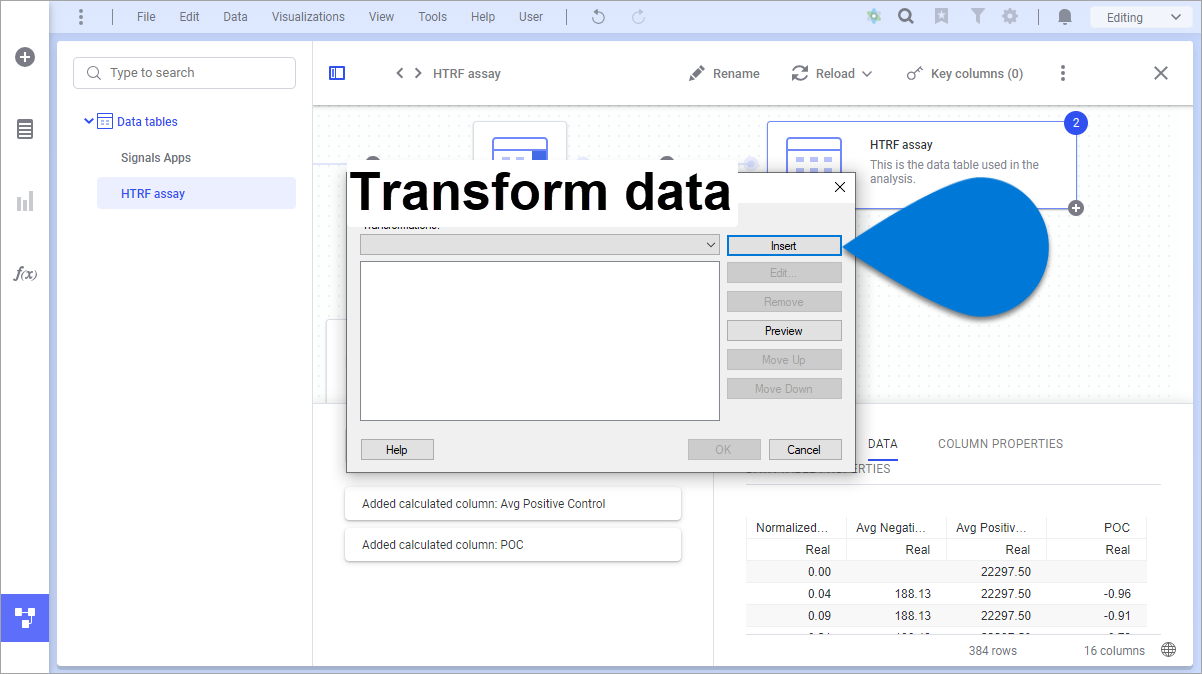Click the POC column header
Image resolution: width=1202 pixels, height=674 pixels.
pyautogui.click(x=1097, y=528)
